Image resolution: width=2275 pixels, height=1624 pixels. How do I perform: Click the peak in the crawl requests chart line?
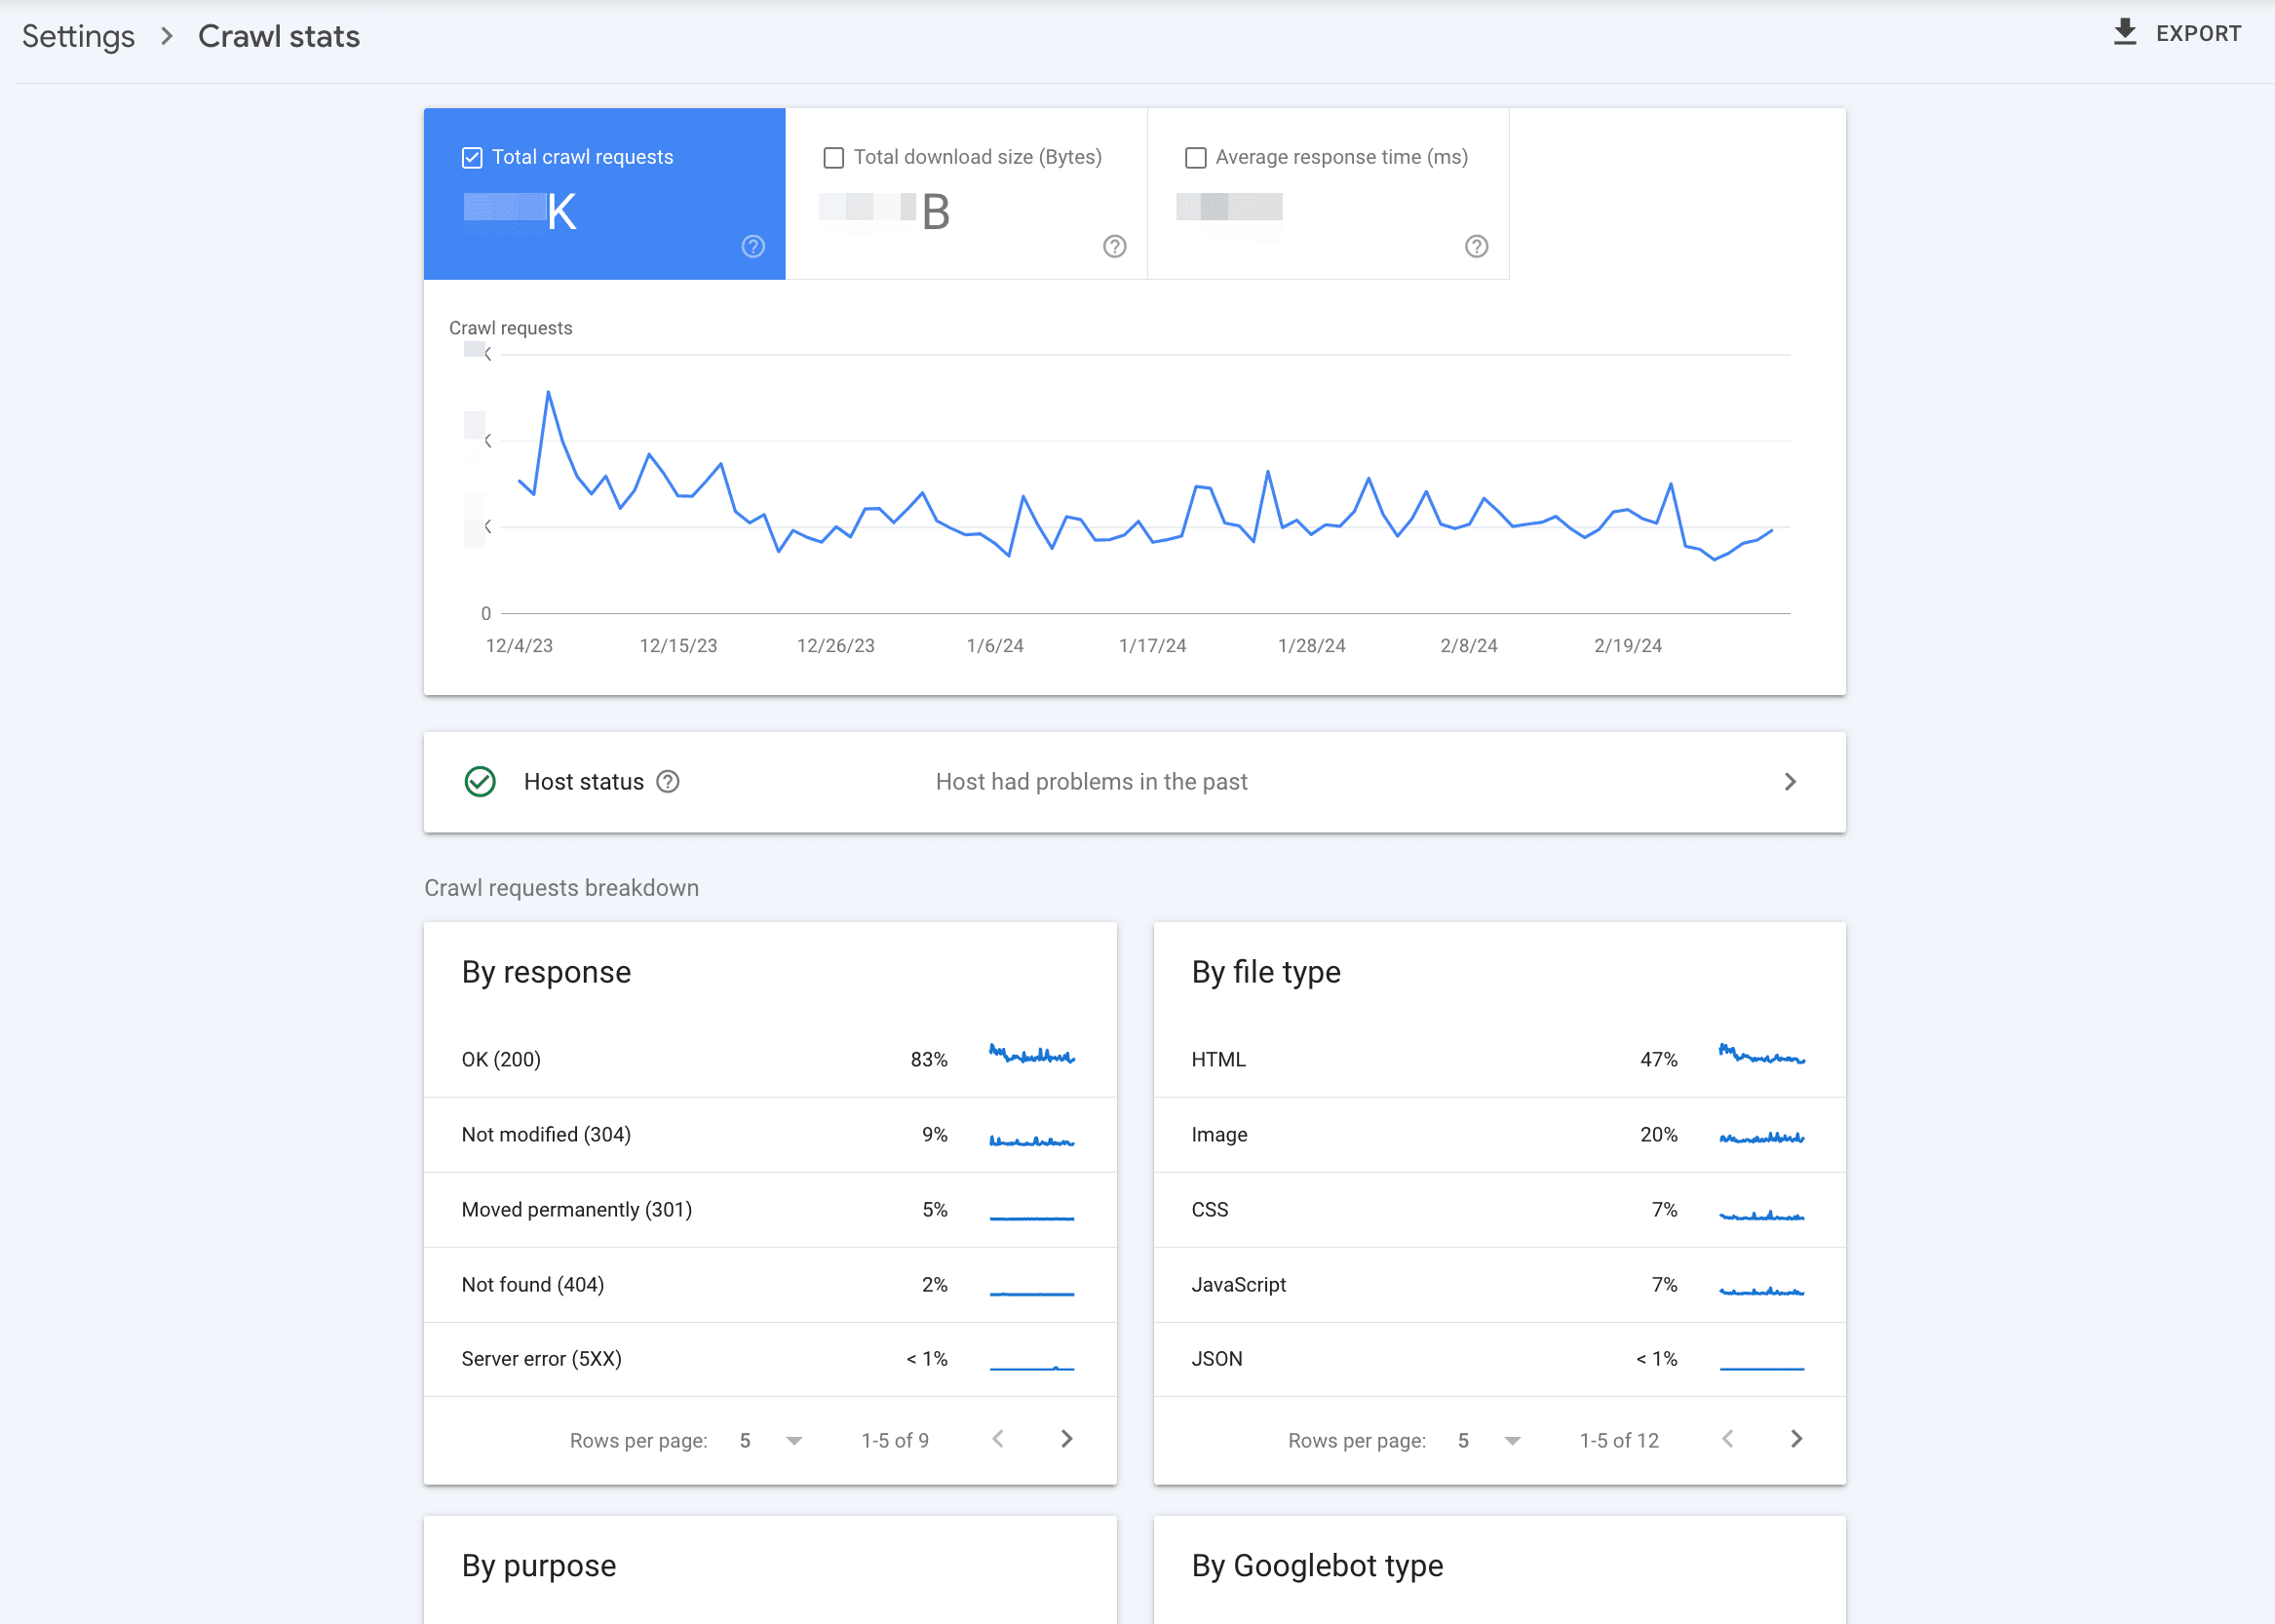(548, 393)
